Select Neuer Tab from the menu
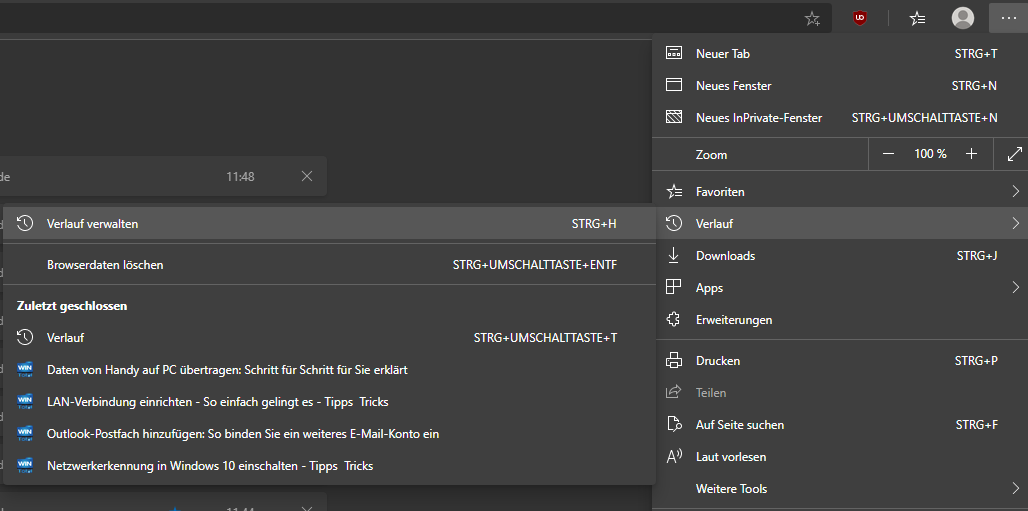Screen dimensions: 1028x511 [723, 54]
